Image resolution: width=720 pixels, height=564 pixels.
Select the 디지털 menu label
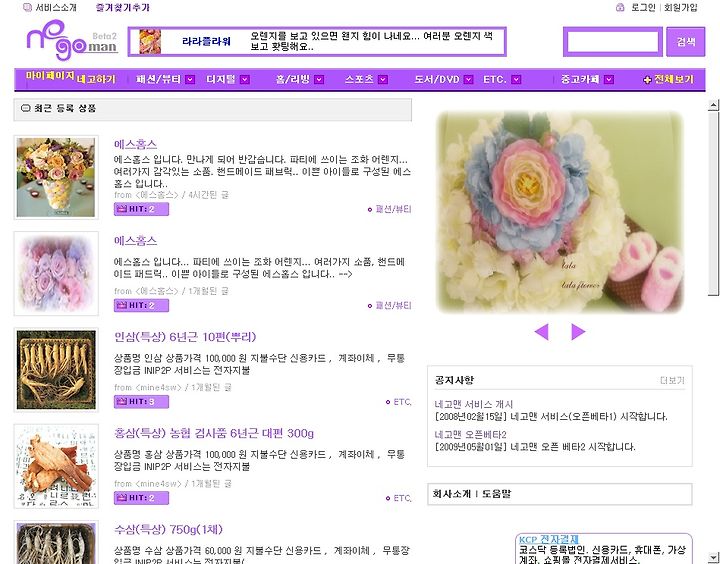(221, 79)
